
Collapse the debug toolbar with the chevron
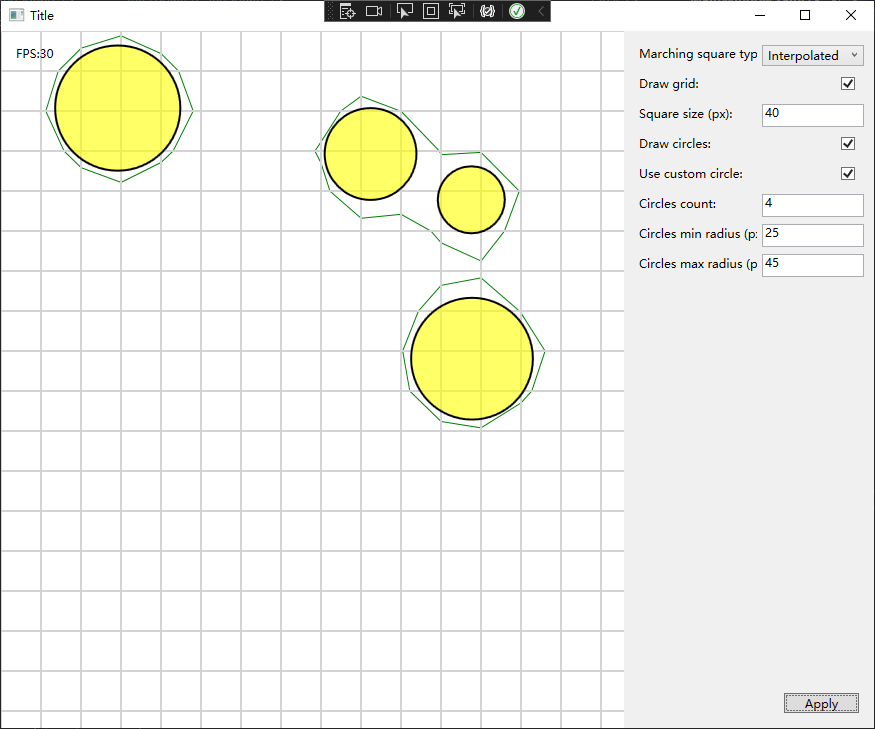coord(541,11)
